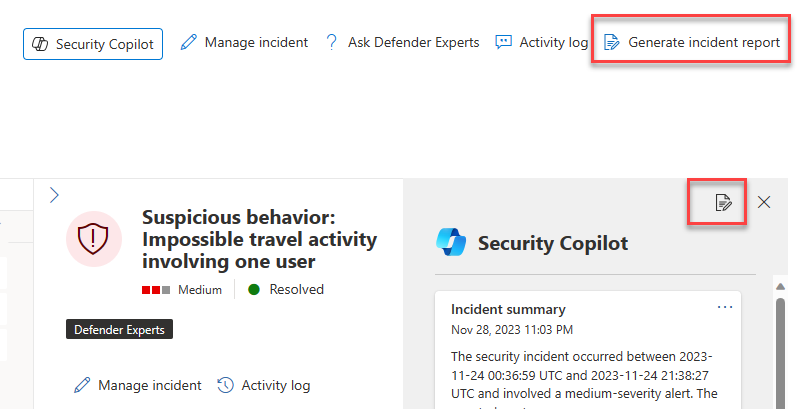Expand the panel with the chevron arrow
800x409 pixels.
click(x=55, y=195)
